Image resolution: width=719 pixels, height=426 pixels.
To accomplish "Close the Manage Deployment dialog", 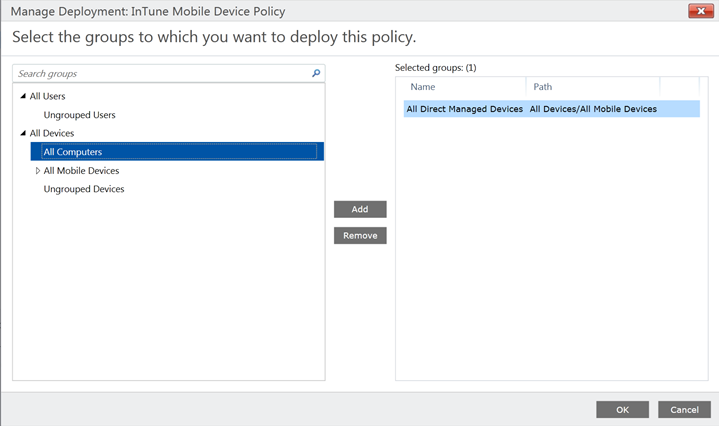I will click(701, 11).
